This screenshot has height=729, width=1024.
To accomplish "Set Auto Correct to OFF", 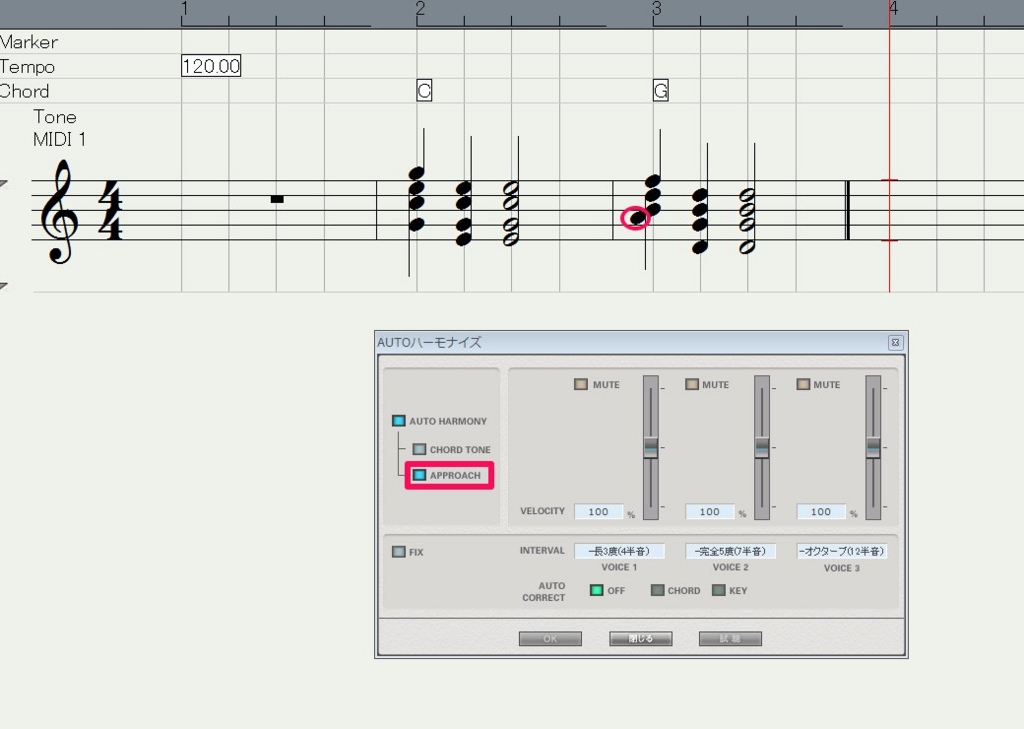I will pyautogui.click(x=597, y=590).
